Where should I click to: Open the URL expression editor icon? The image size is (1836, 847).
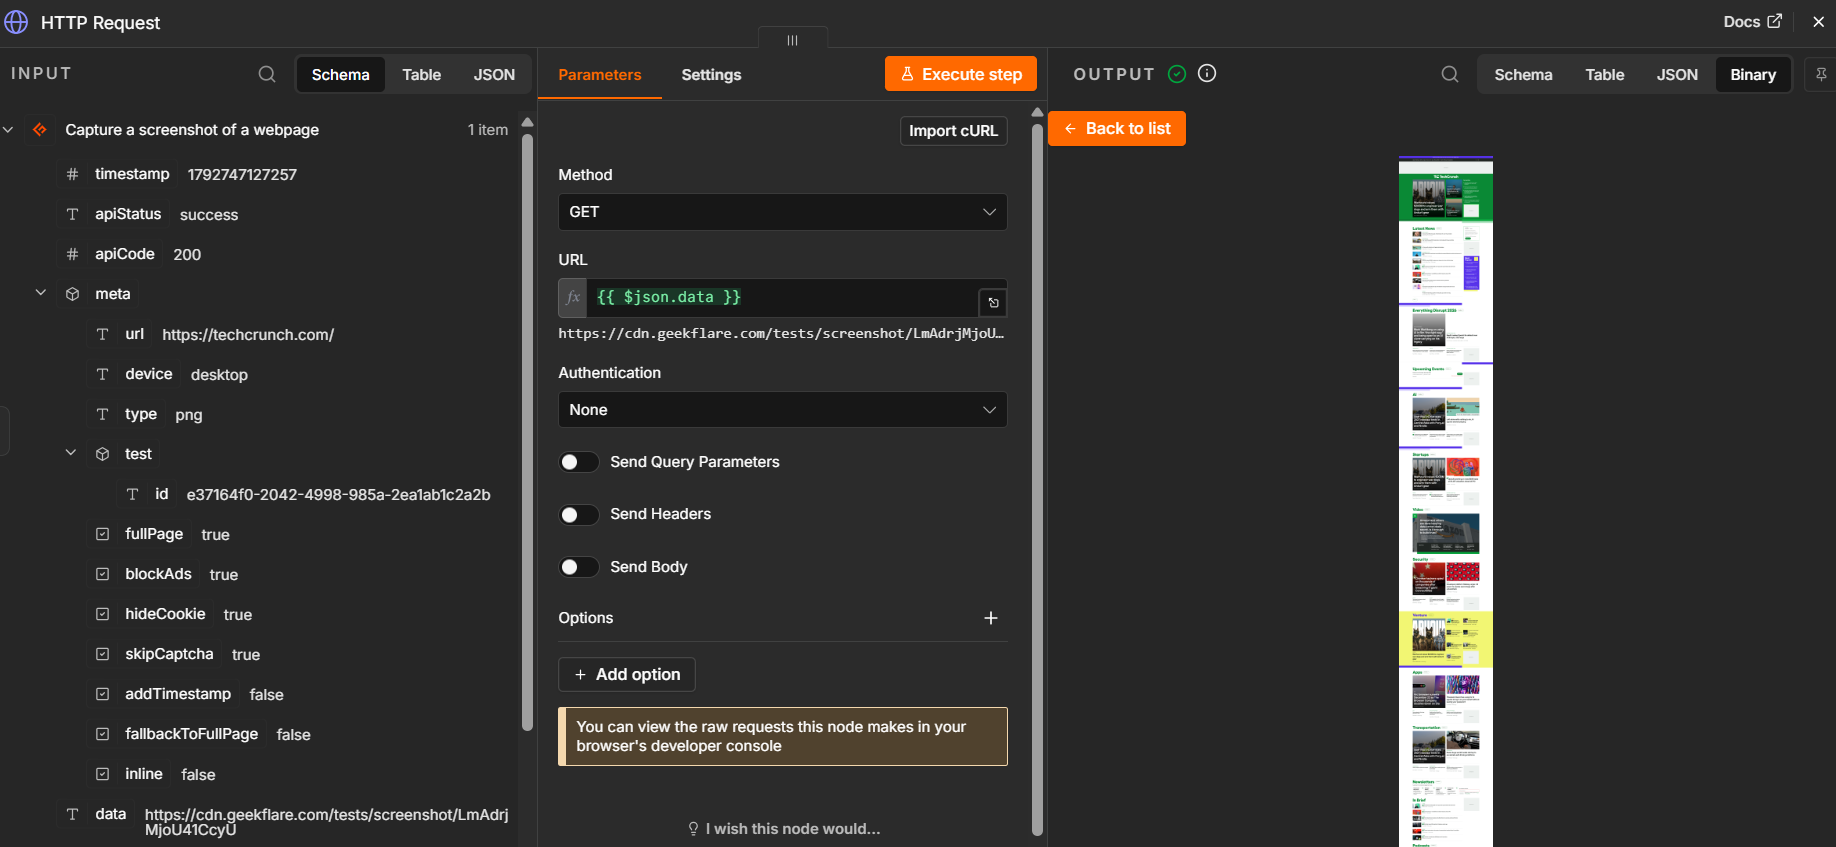[993, 302]
